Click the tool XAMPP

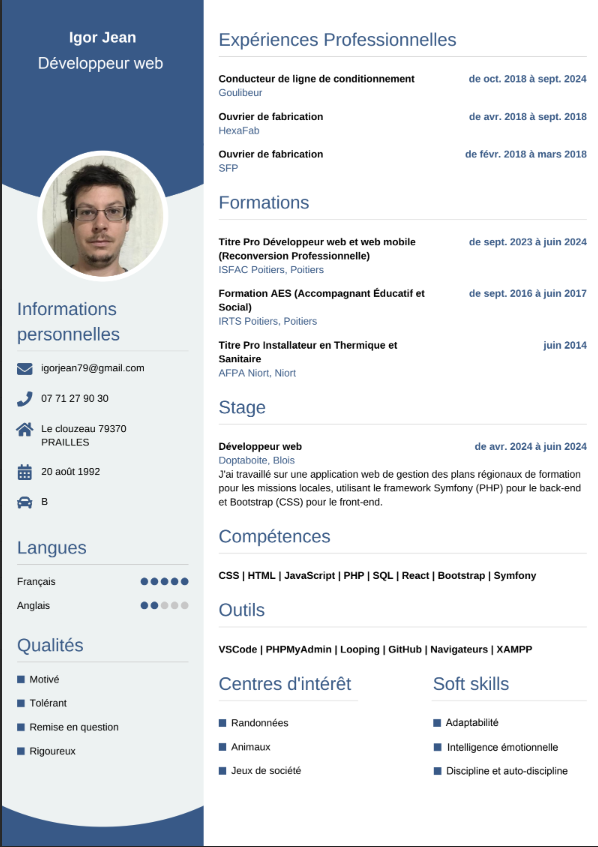click(x=514, y=649)
